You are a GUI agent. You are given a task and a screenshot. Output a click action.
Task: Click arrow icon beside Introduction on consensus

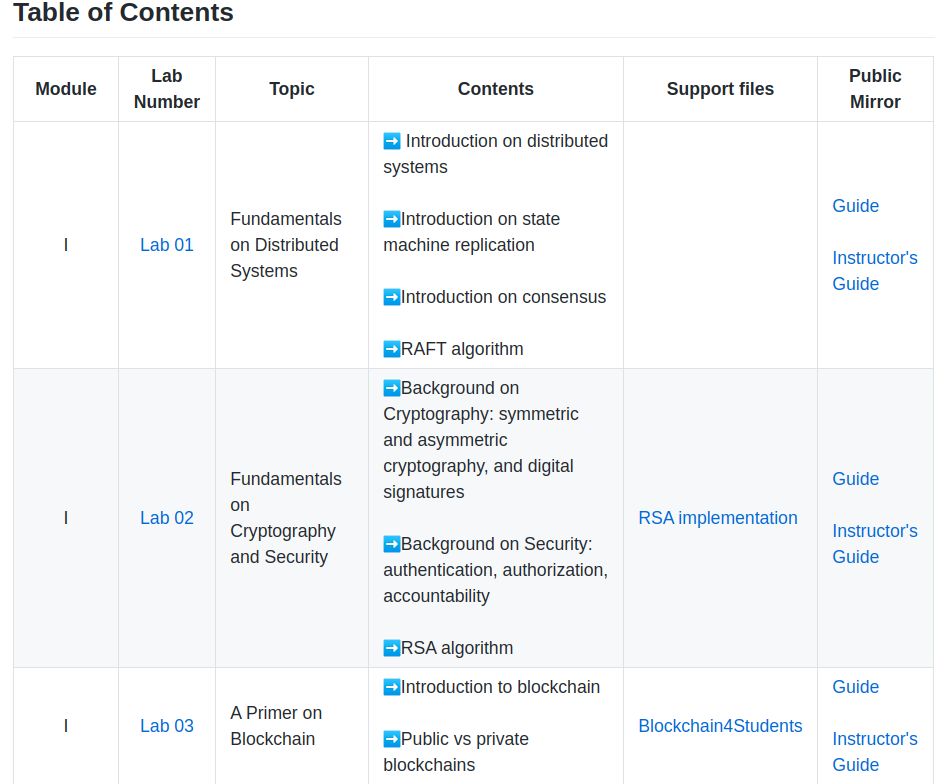[392, 297]
